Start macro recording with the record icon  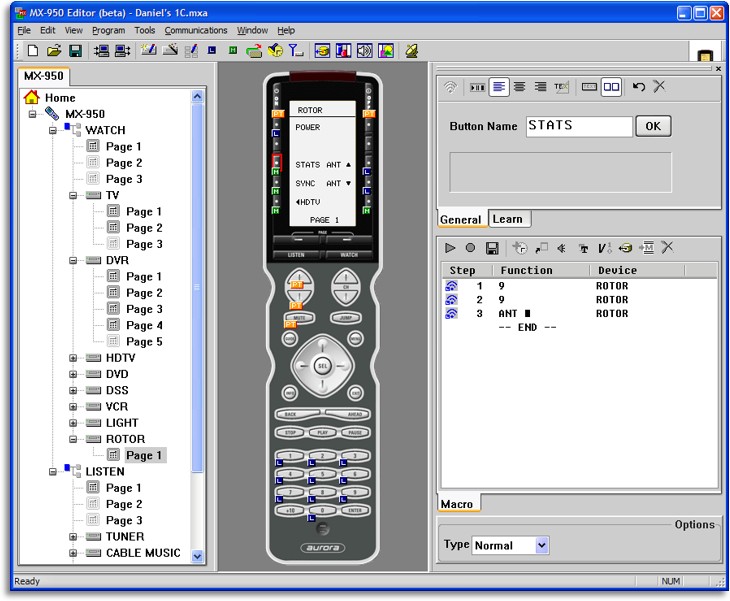tap(470, 248)
